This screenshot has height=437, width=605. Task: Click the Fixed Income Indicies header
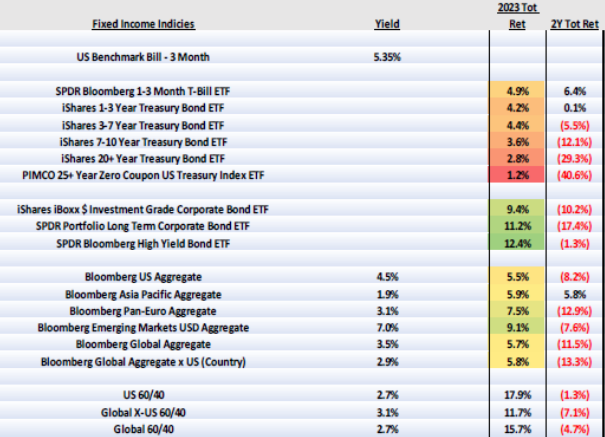(139, 23)
